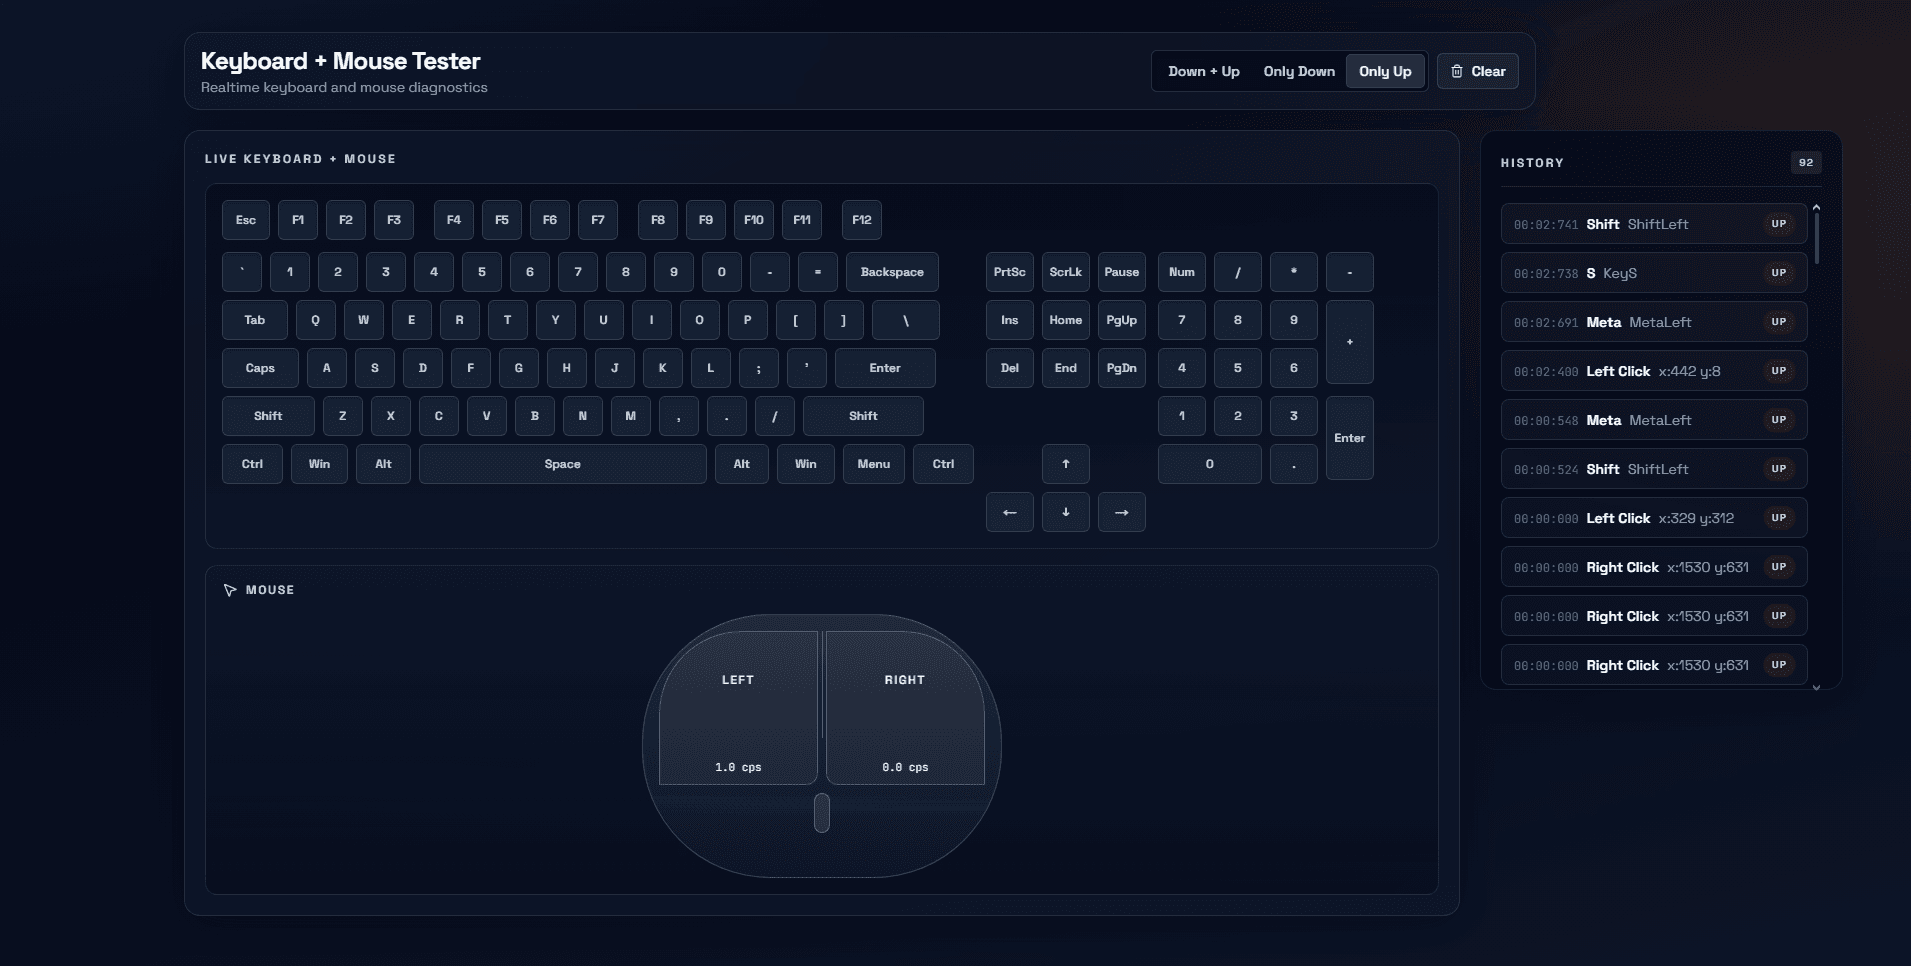Click the history scrollbar down arrow
Screen dimensions: 1911x966
pyautogui.click(x=1816, y=687)
